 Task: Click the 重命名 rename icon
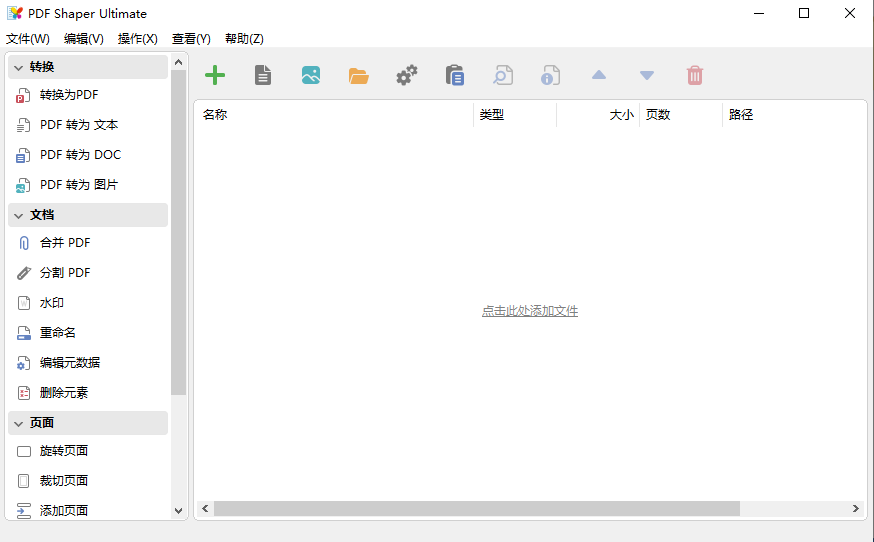tap(23, 333)
